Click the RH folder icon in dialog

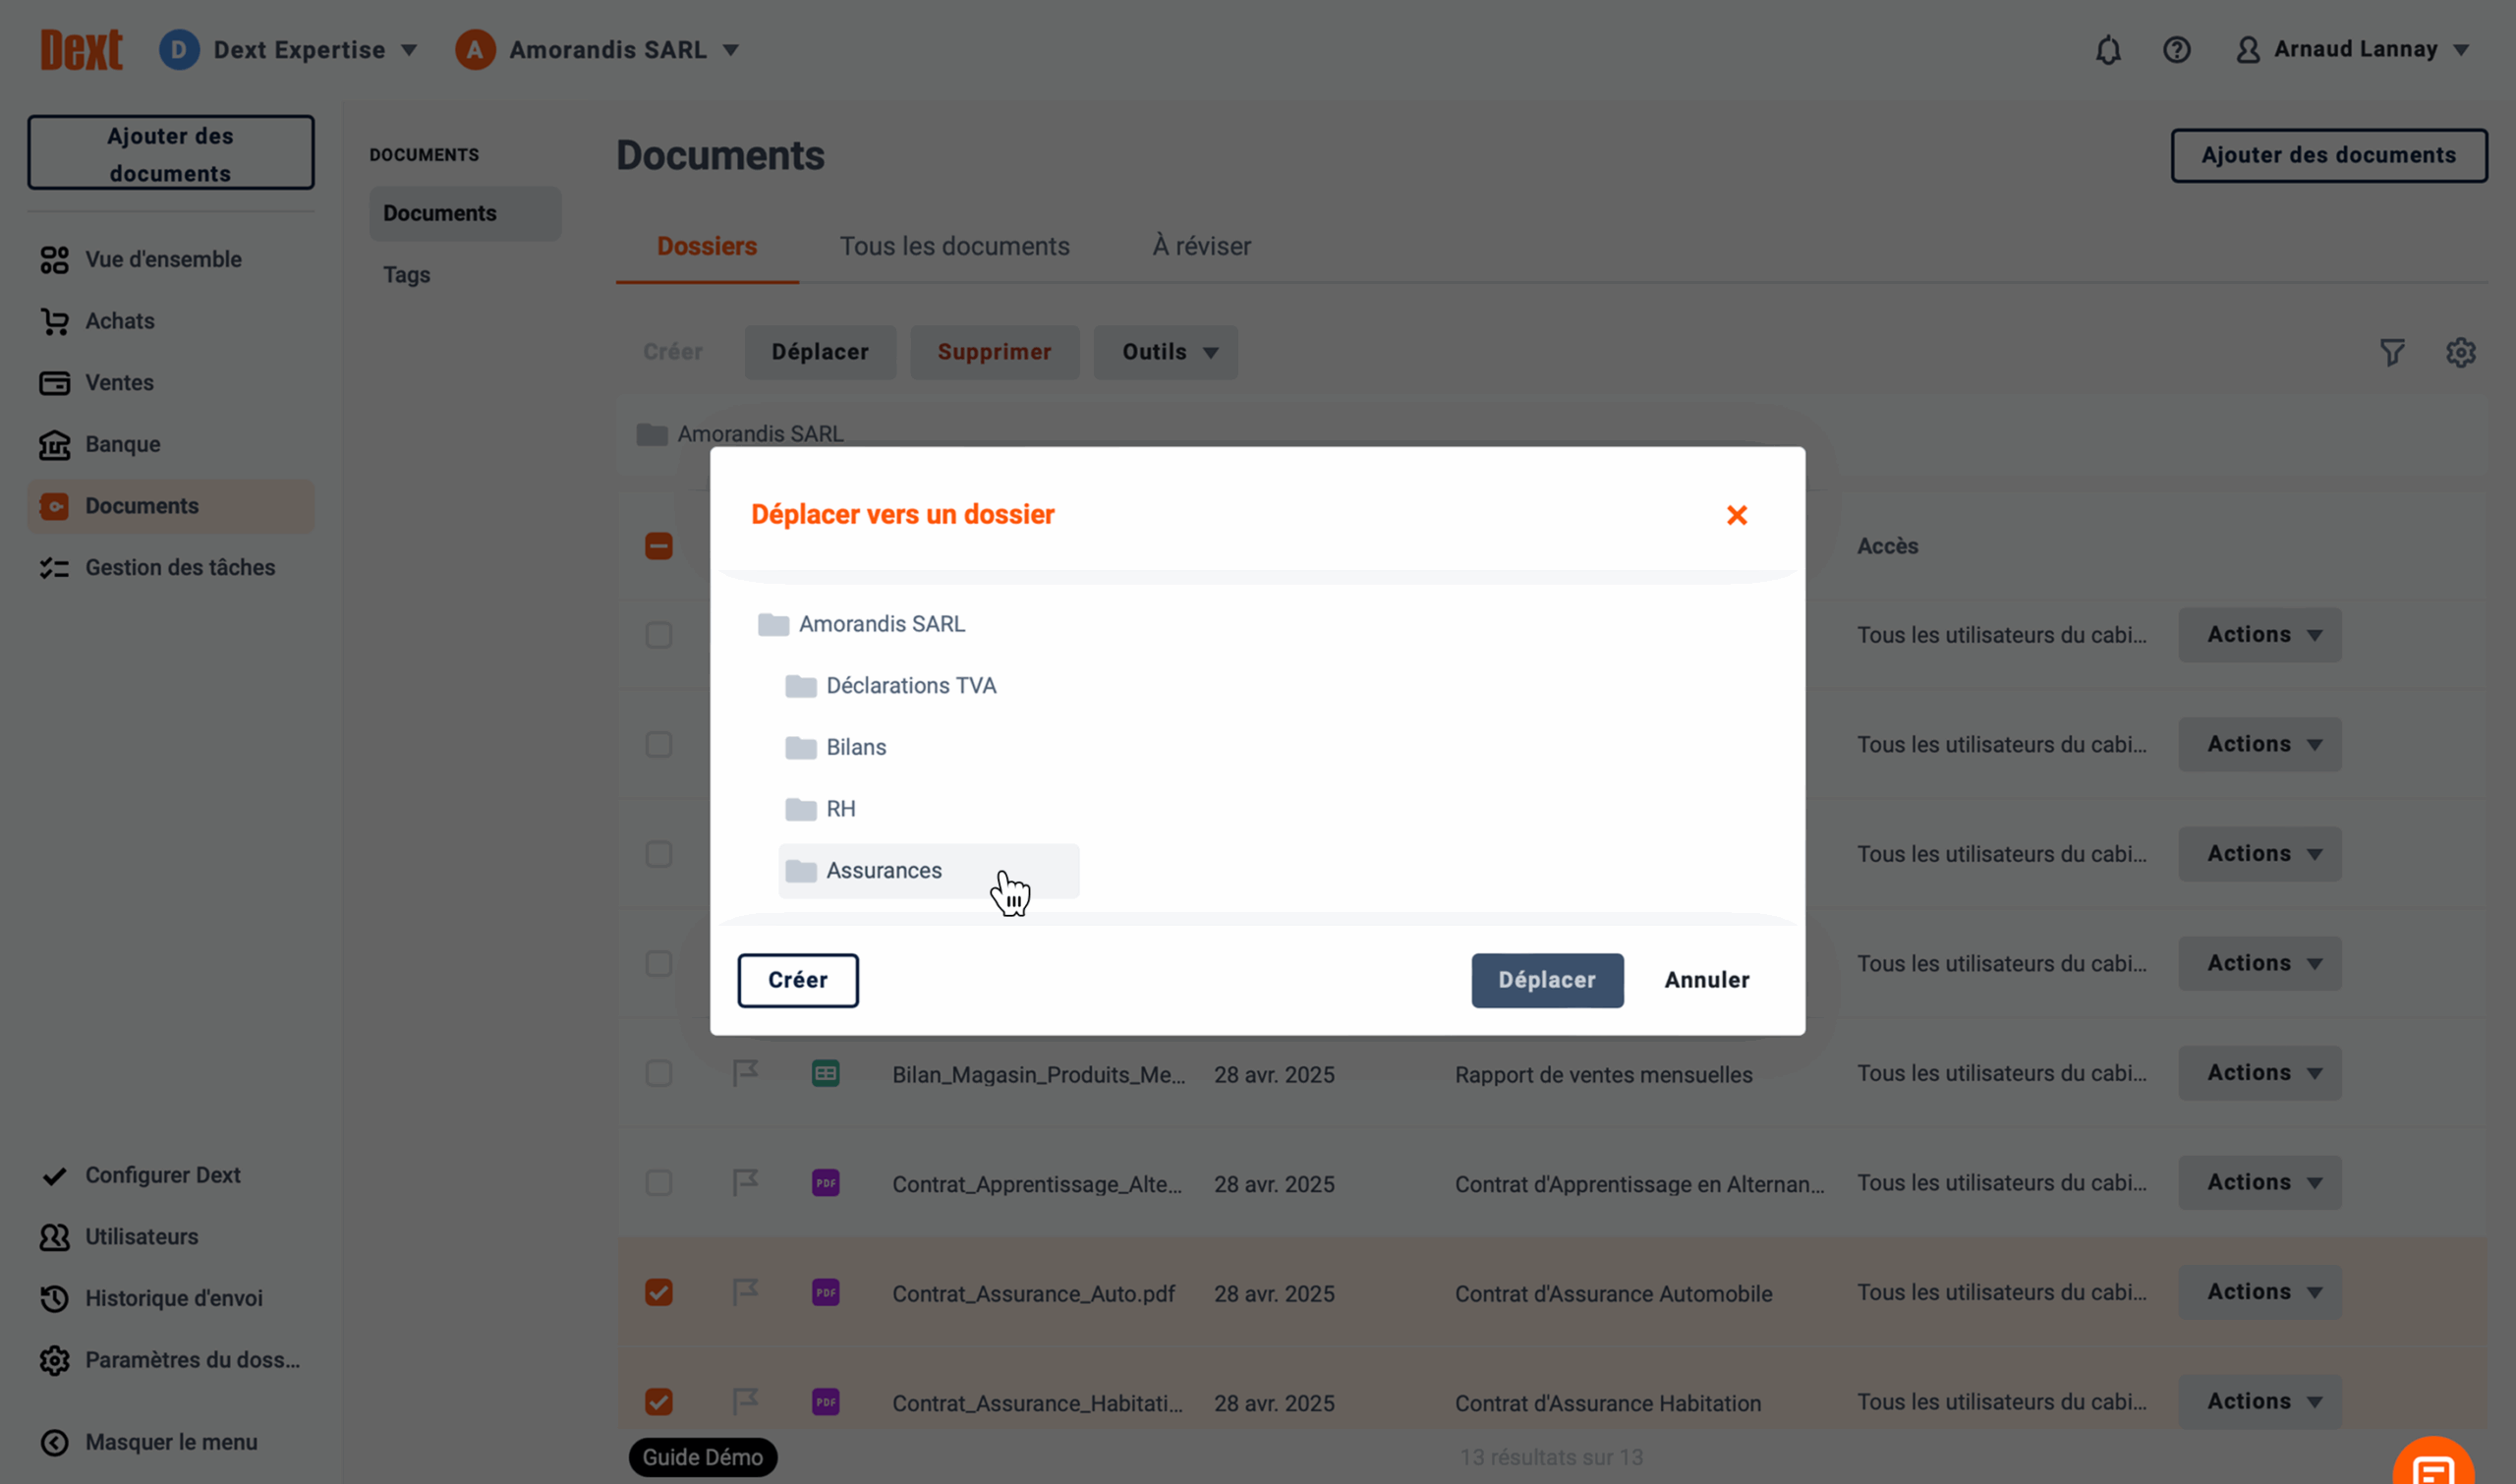800,809
